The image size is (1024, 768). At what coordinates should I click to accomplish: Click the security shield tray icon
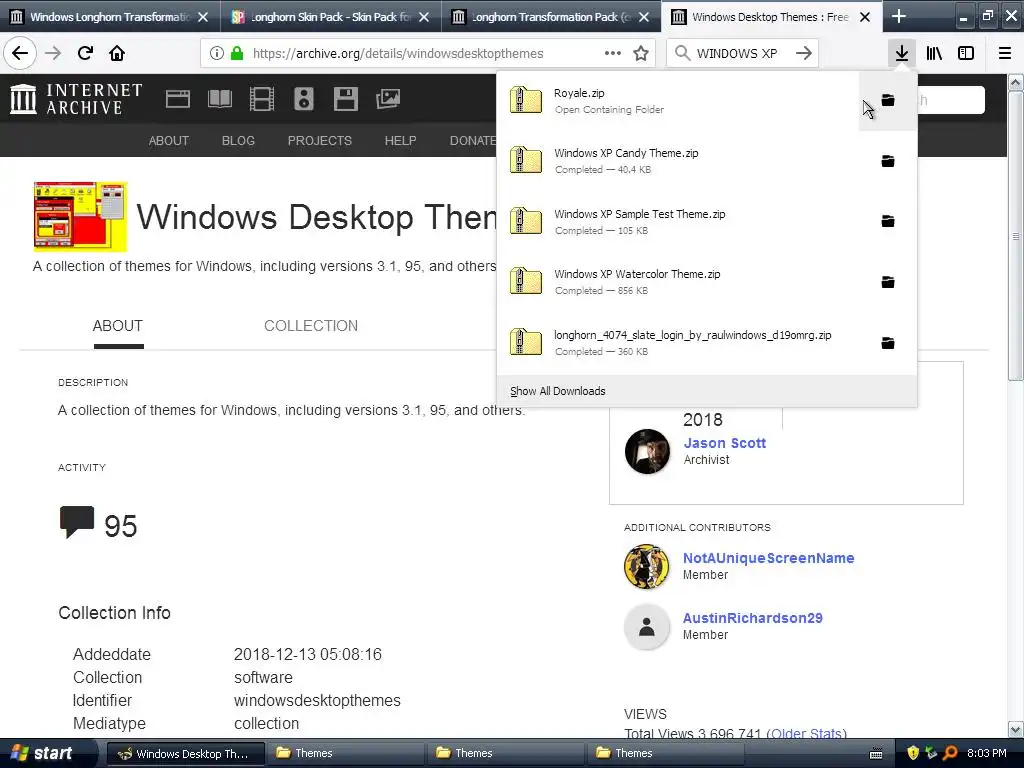pos(912,753)
